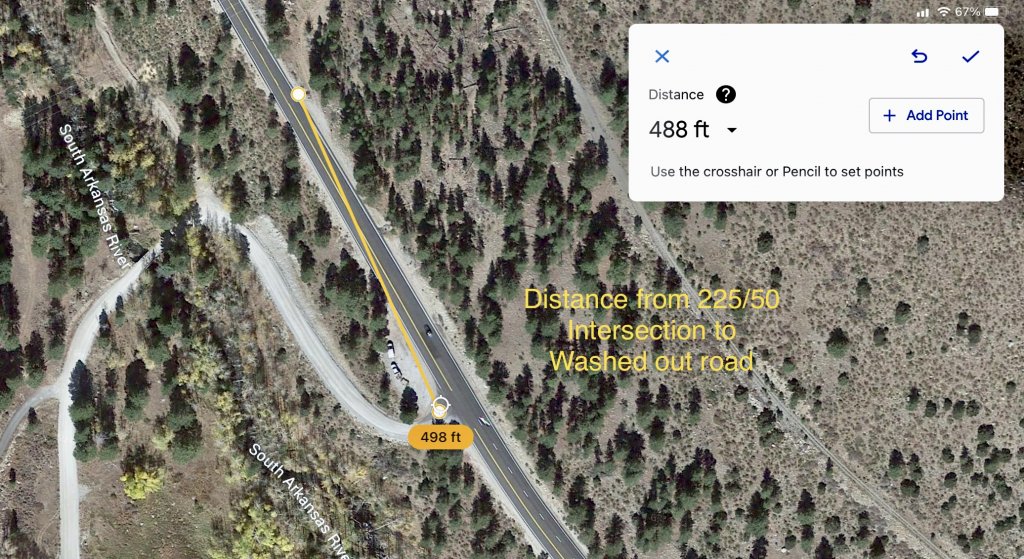Open the Distance help question mark
This screenshot has width=1024, height=559.
726,95
